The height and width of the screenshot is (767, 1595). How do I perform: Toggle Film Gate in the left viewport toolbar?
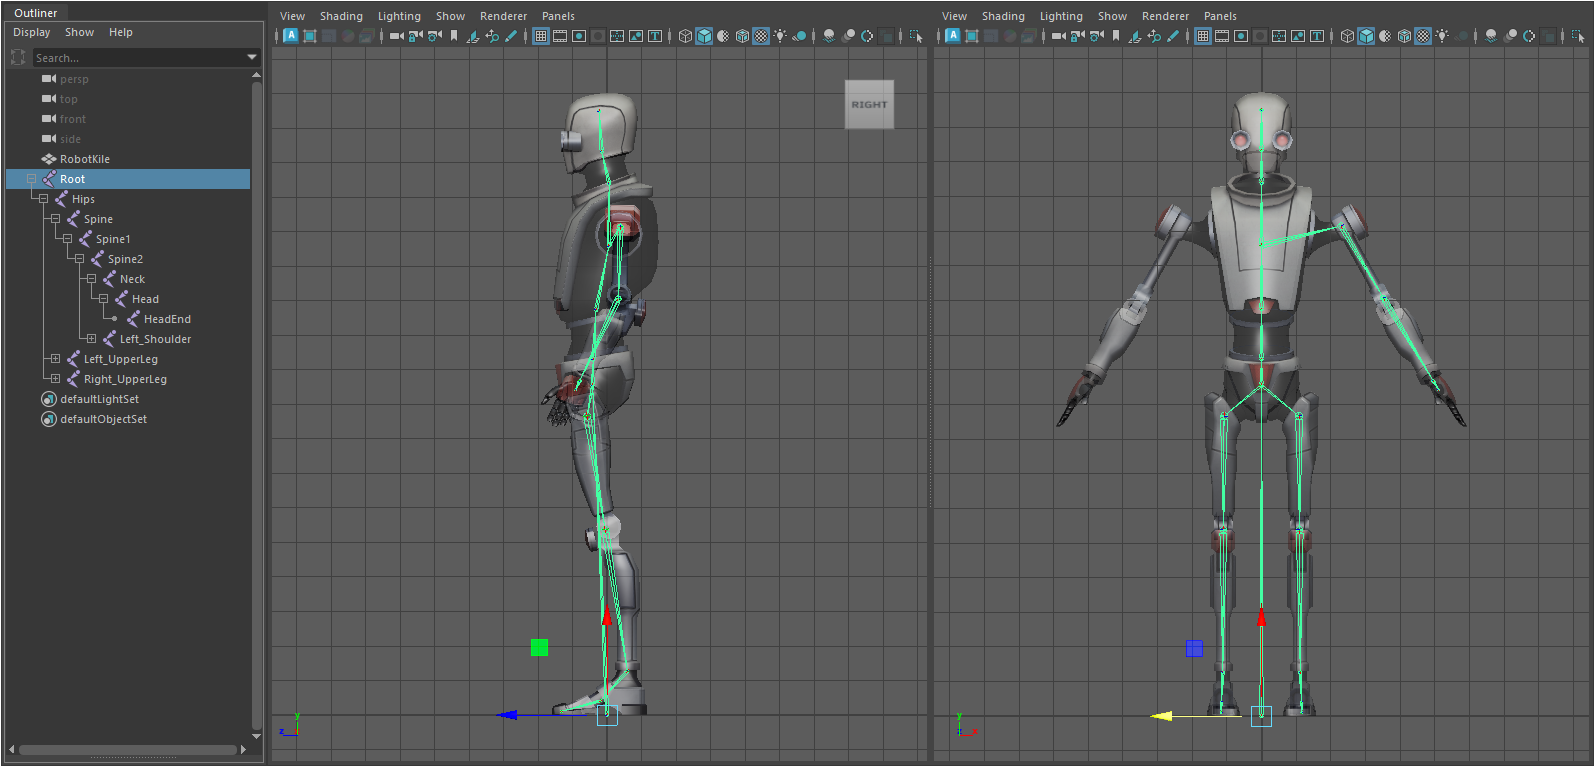click(x=560, y=36)
